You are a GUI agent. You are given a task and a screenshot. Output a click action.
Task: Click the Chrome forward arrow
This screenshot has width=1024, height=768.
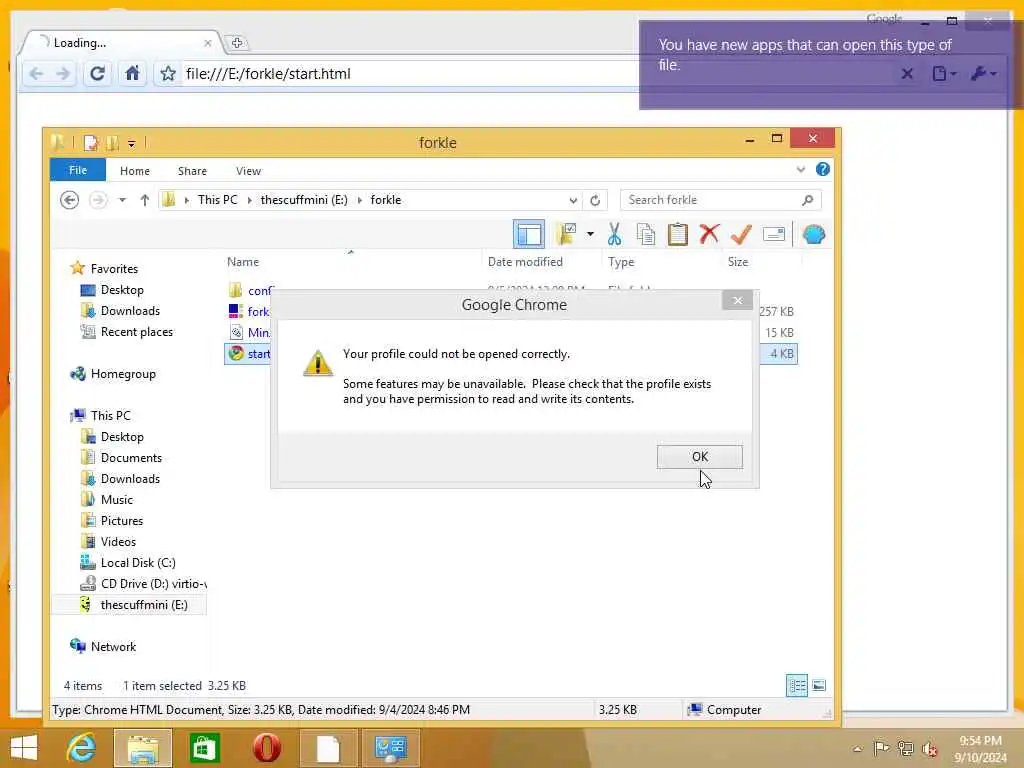click(63, 74)
